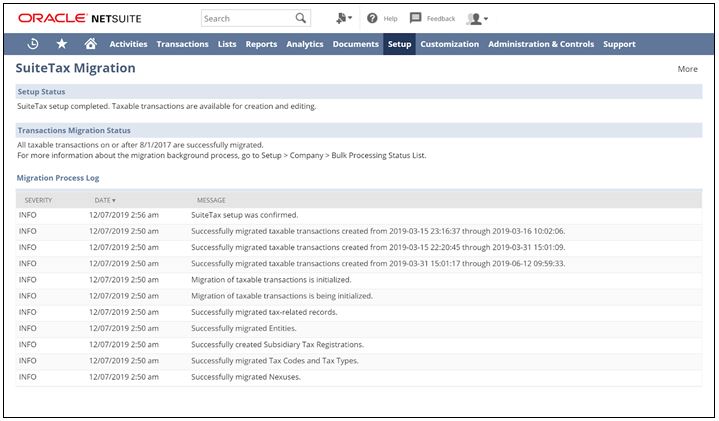Viewport: 719px width, 421px height.
Task: Click the MESSAGE column header
Action: coord(211,200)
